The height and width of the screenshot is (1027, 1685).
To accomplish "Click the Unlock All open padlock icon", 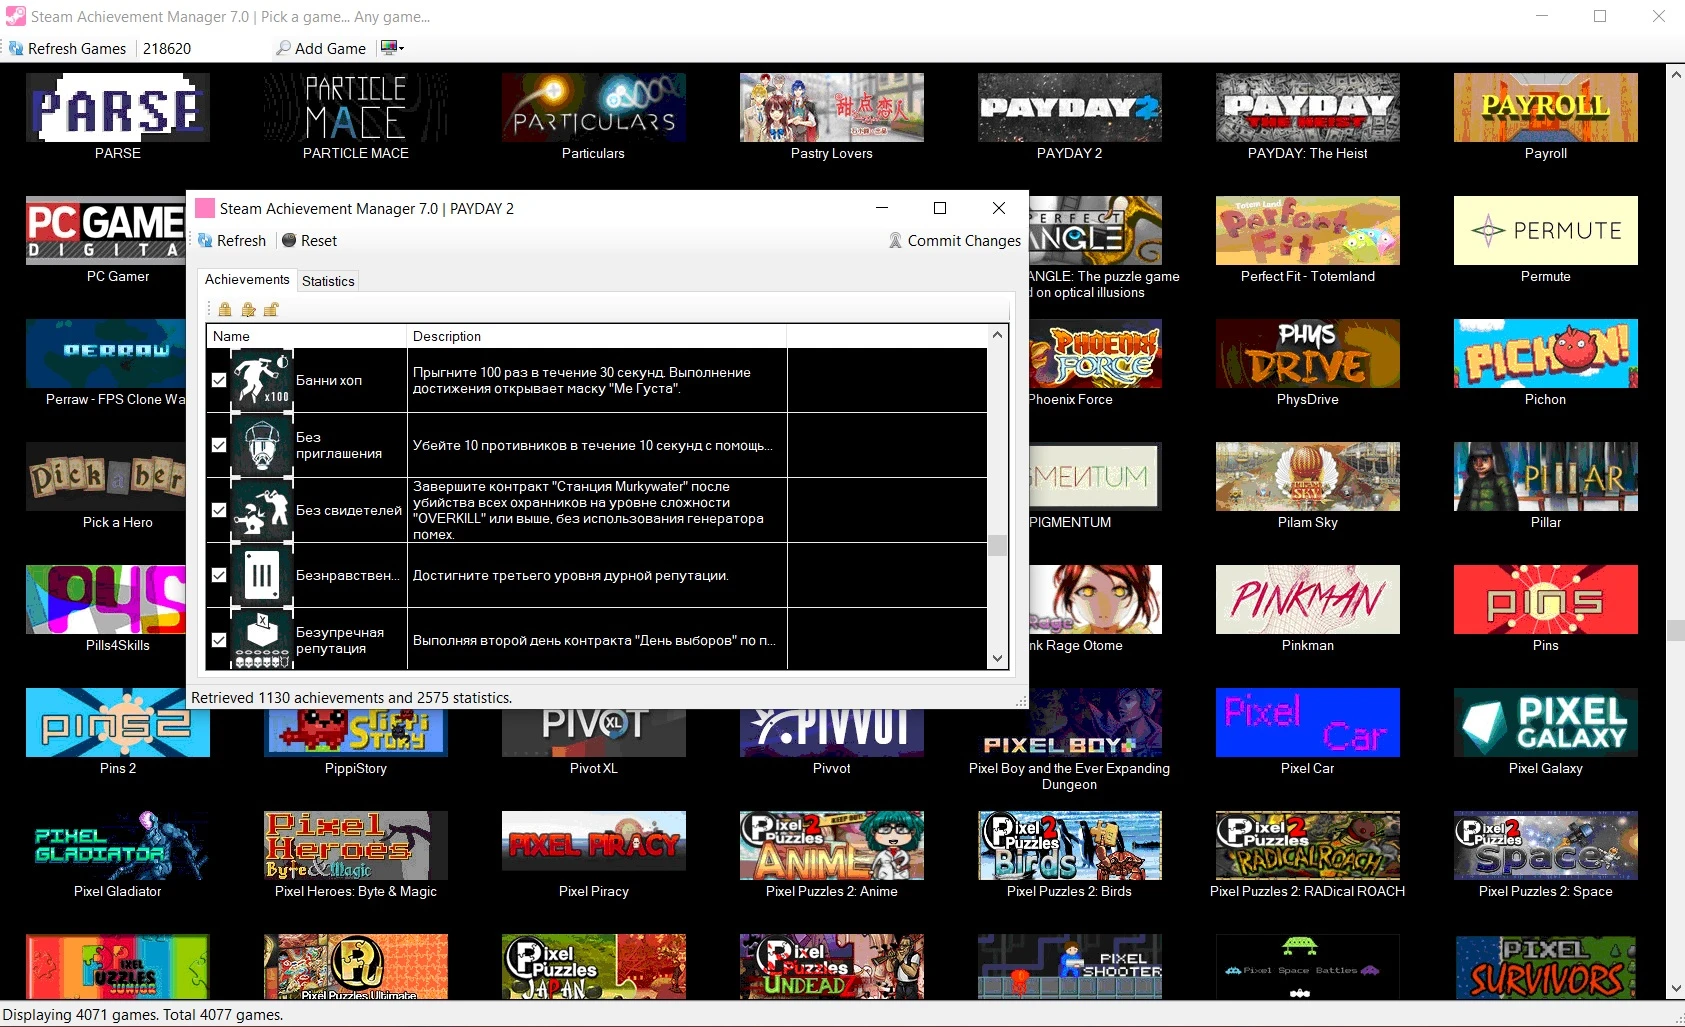I will point(271,309).
